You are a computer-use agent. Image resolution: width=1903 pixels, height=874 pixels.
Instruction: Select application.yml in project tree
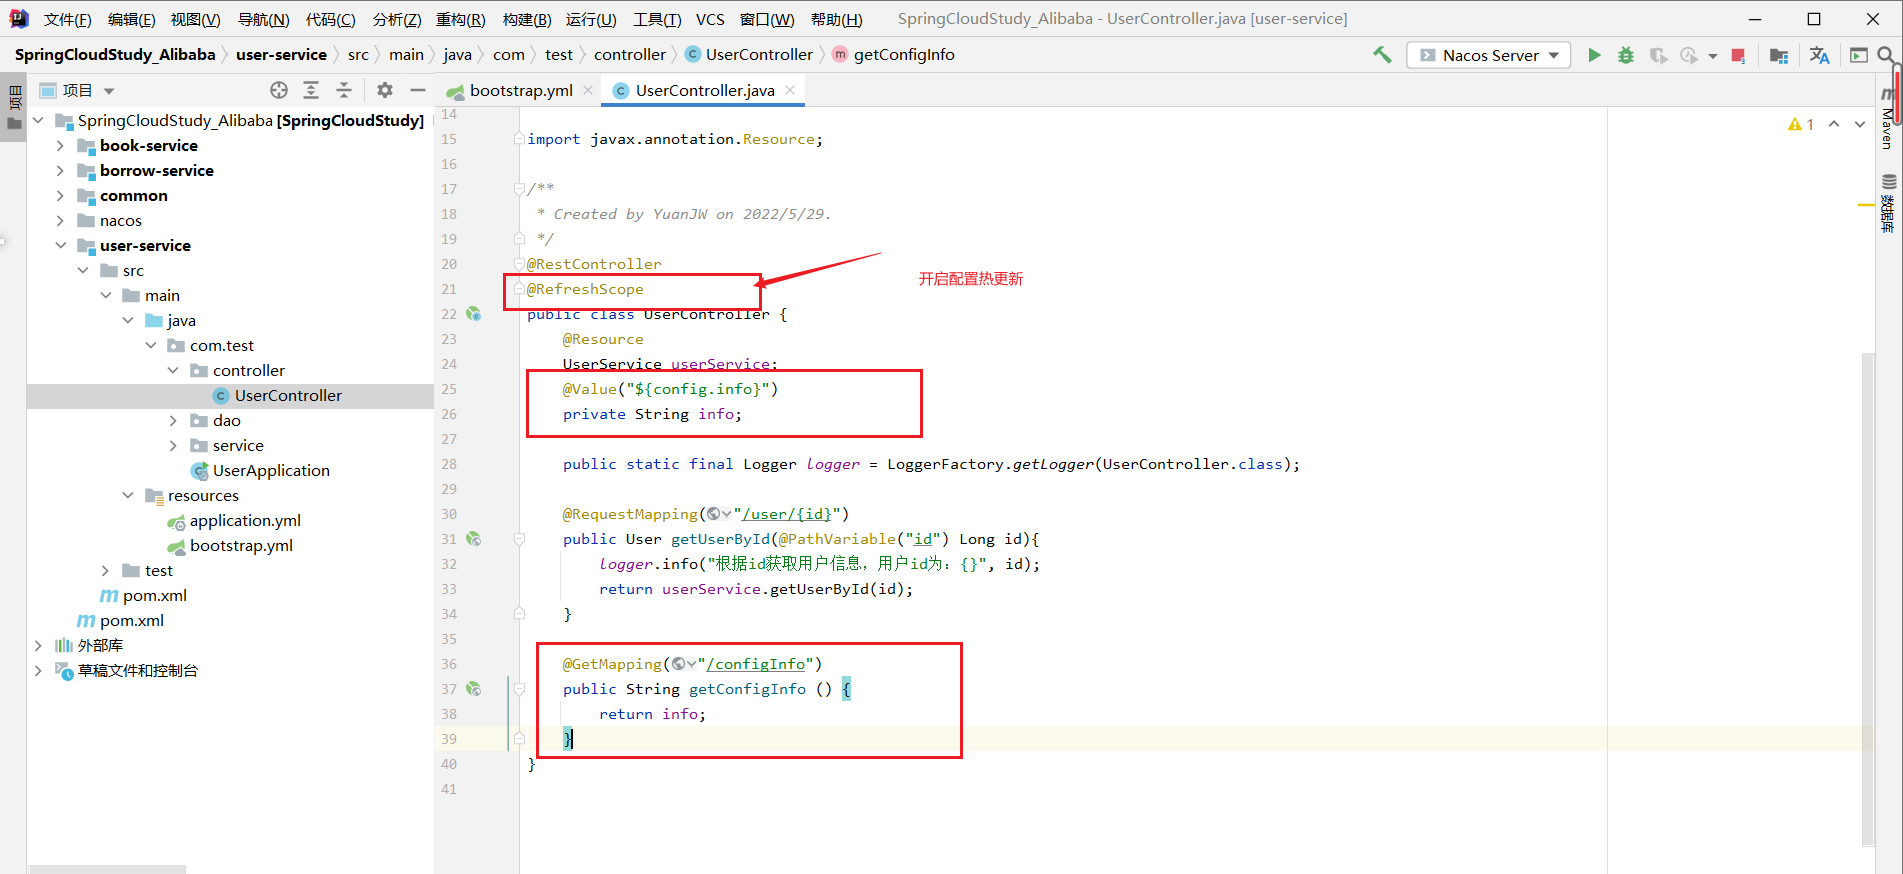tap(245, 521)
